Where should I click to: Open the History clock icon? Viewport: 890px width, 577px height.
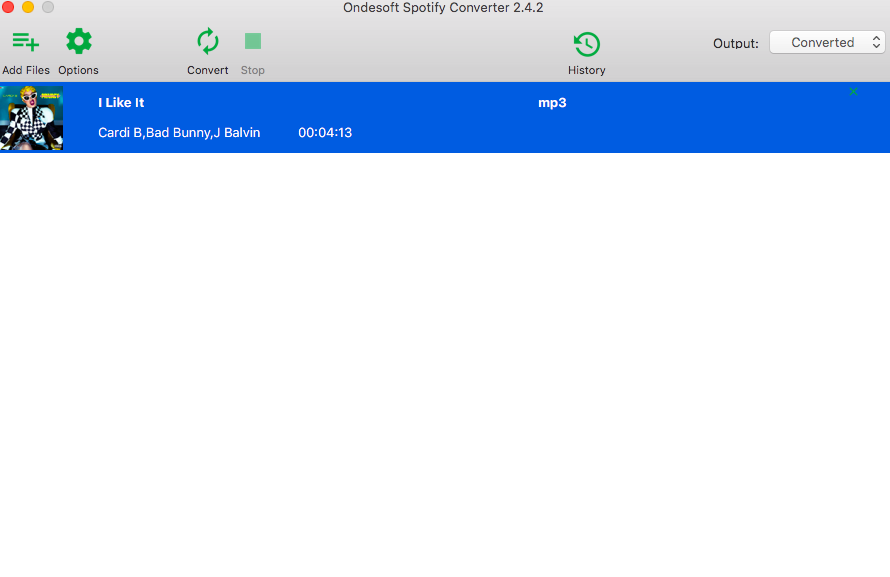point(586,44)
